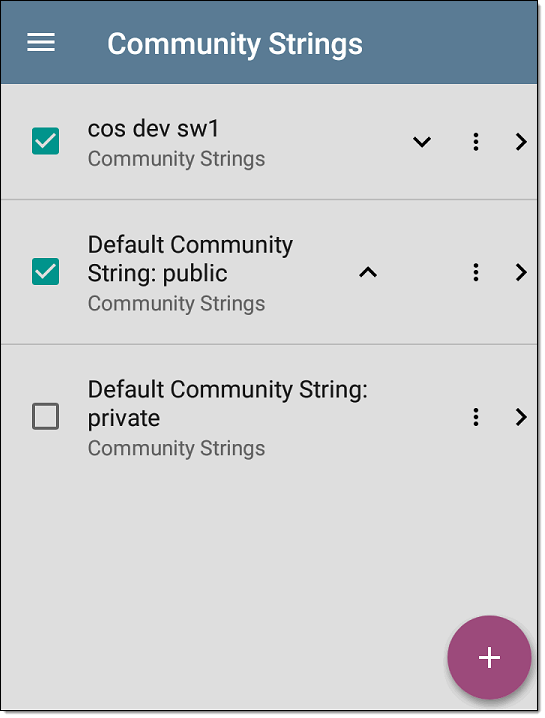
Task: Select the Default Community String: private title
Action: tap(228, 403)
